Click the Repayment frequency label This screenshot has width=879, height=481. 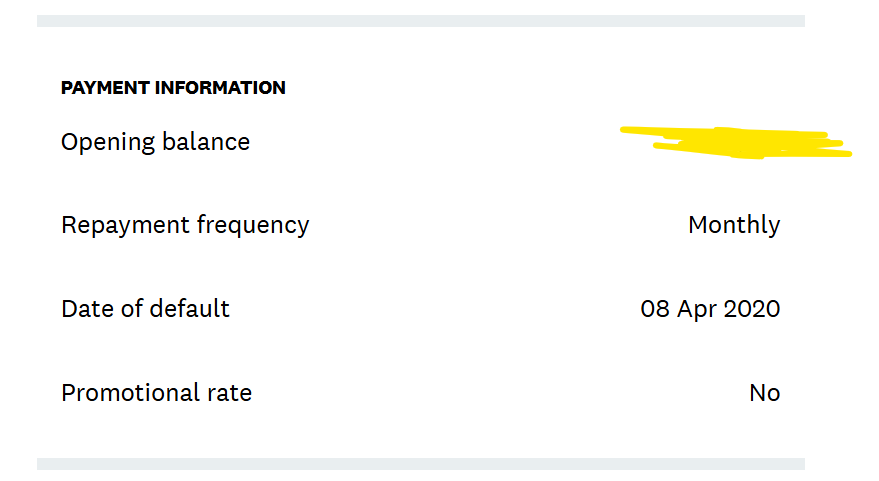point(185,225)
